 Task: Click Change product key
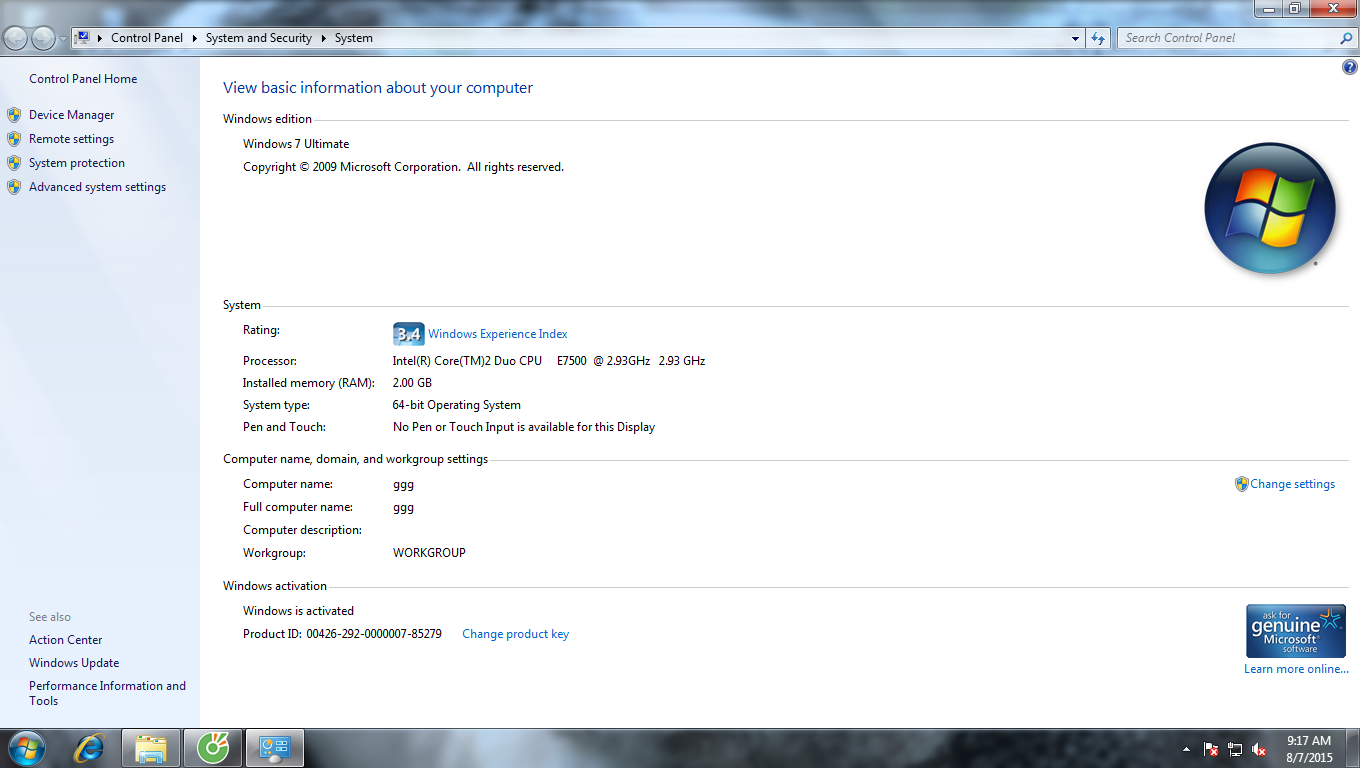515,634
